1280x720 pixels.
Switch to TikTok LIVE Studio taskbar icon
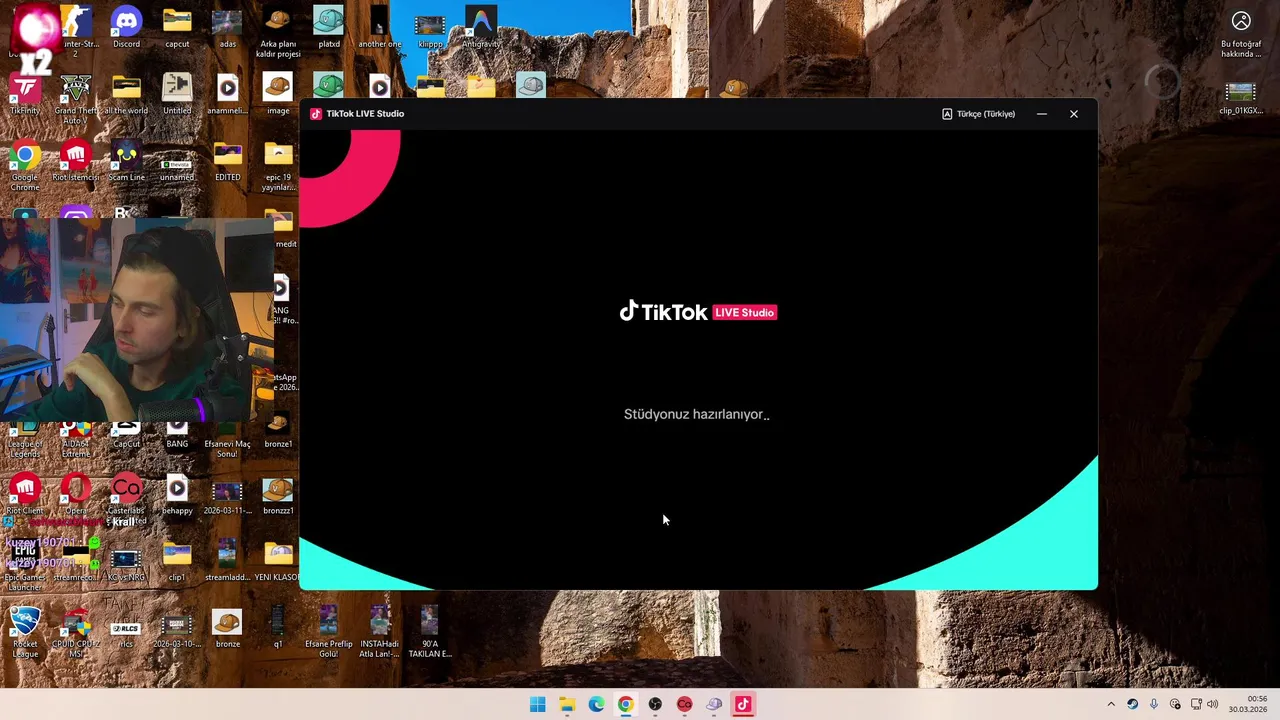(743, 705)
